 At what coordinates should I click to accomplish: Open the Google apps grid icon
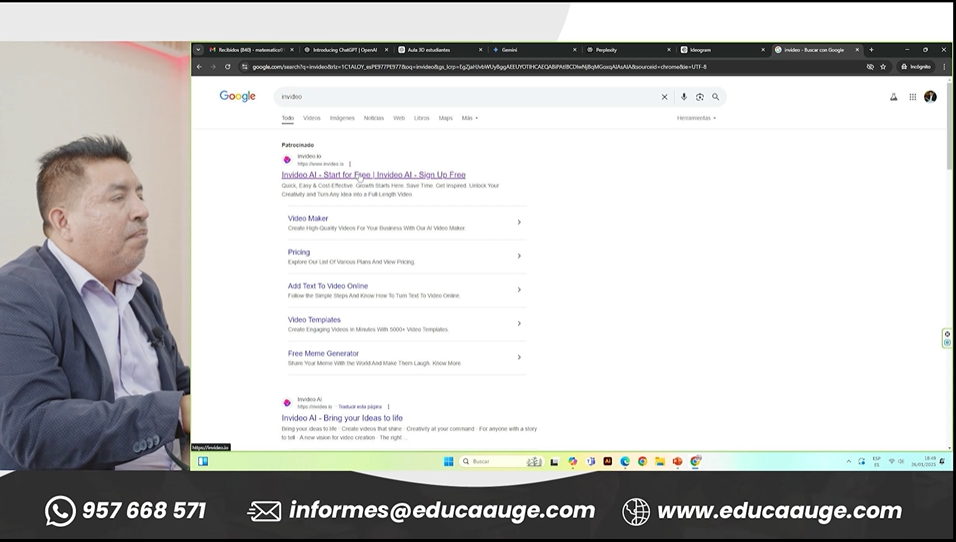(913, 97)
